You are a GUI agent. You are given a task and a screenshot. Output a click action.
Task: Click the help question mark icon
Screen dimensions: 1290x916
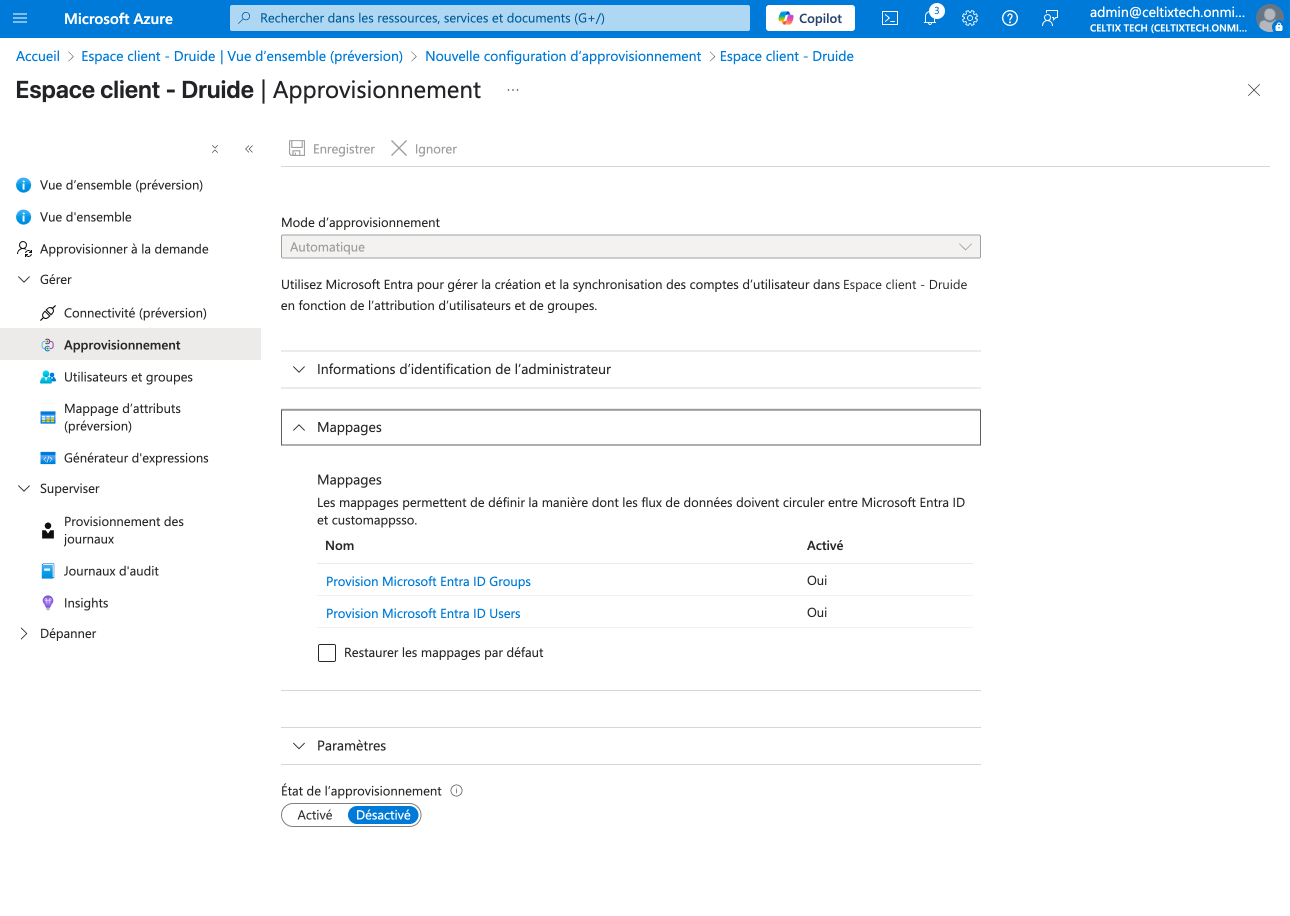click(x=1010, y=18)
